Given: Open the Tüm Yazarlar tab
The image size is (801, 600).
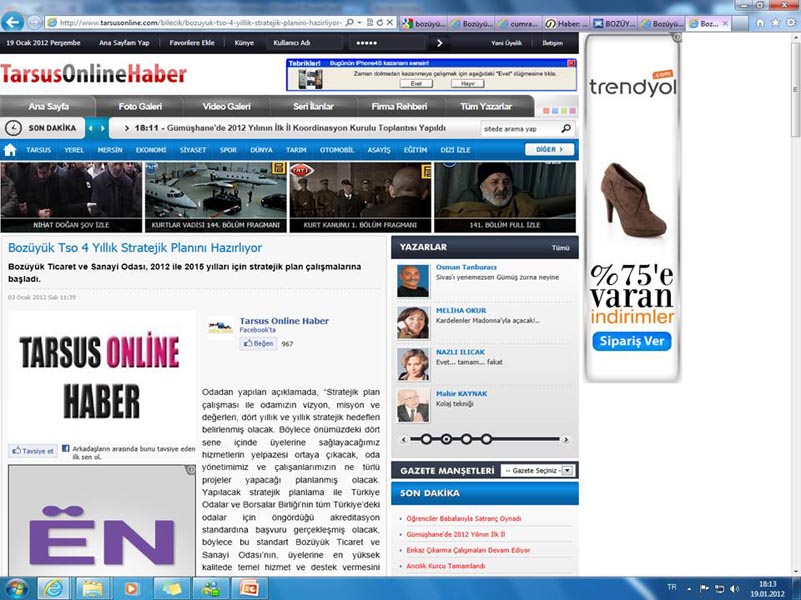Looking at the screenshot, I should (486, 106).
